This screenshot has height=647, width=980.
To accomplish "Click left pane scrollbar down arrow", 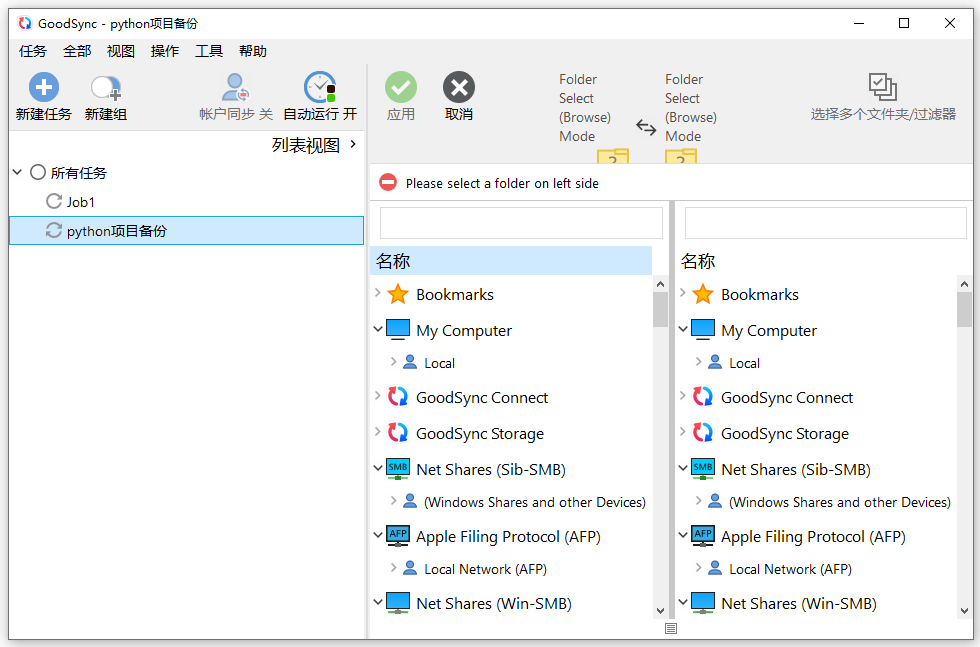I will (661, 611).
